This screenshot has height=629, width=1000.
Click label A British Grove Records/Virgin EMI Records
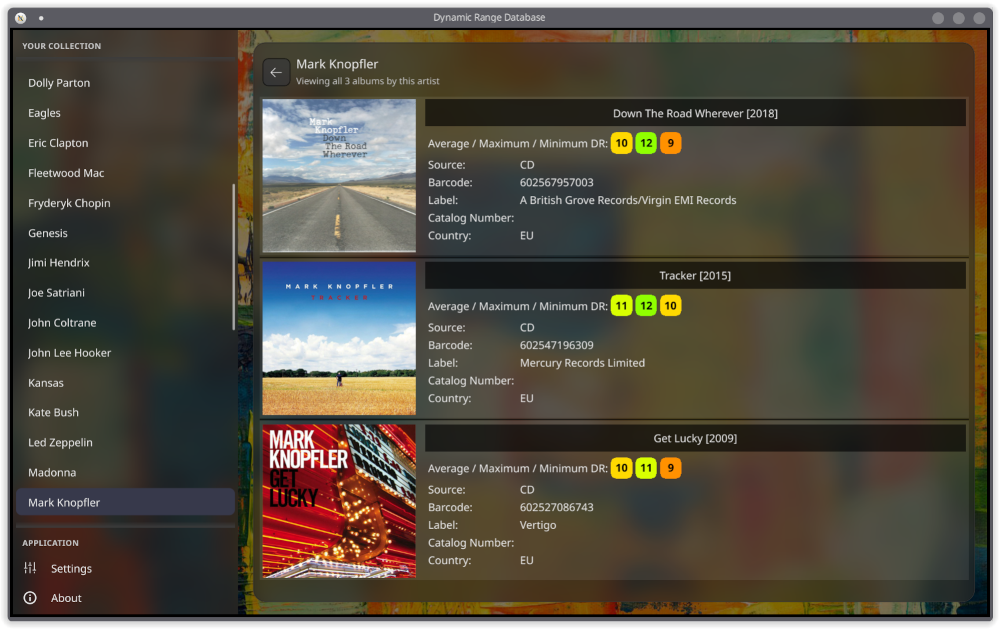(x=628, y=200)
